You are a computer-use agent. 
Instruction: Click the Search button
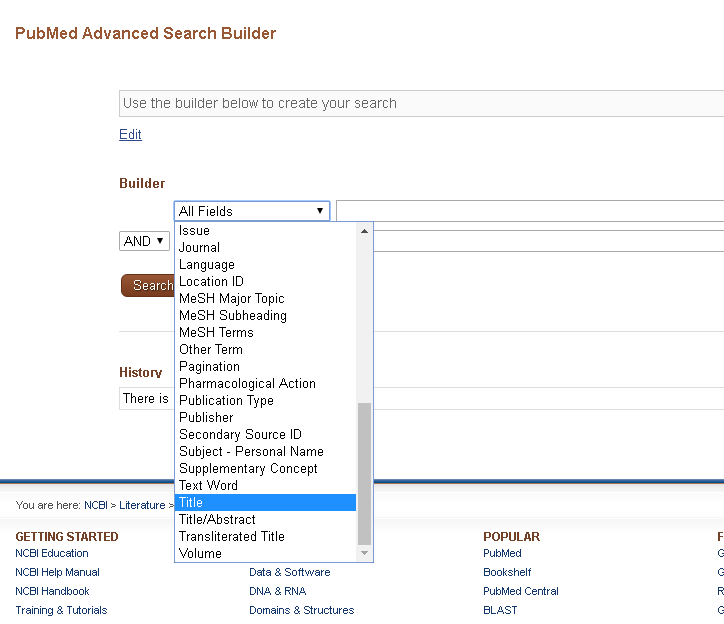148,285
